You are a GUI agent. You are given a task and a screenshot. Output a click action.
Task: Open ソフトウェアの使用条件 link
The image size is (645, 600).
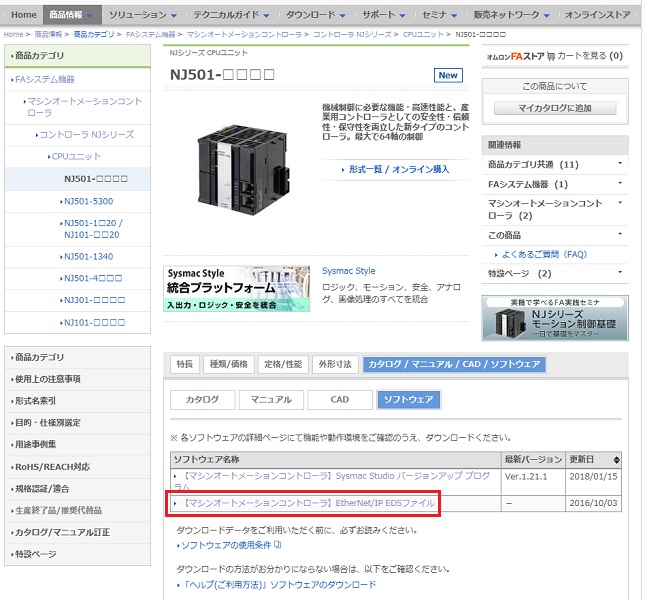226,545
